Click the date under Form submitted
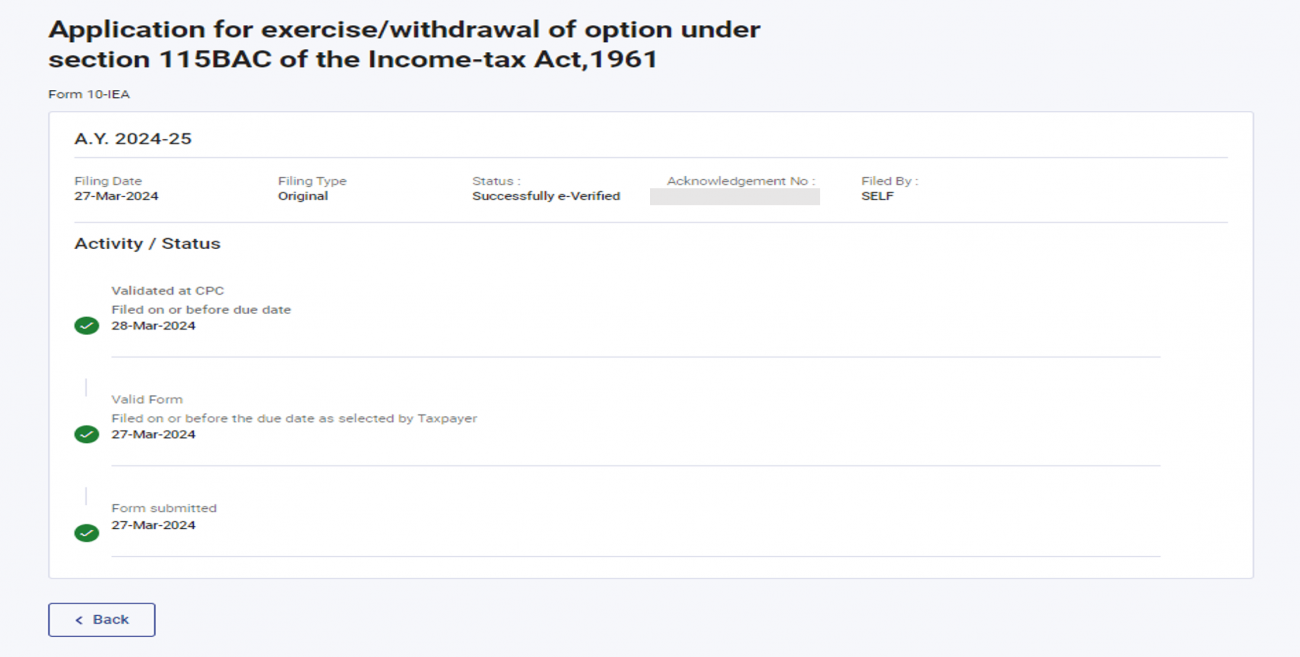This screenshot has width=1300, height=657. (x=153, y=525)
